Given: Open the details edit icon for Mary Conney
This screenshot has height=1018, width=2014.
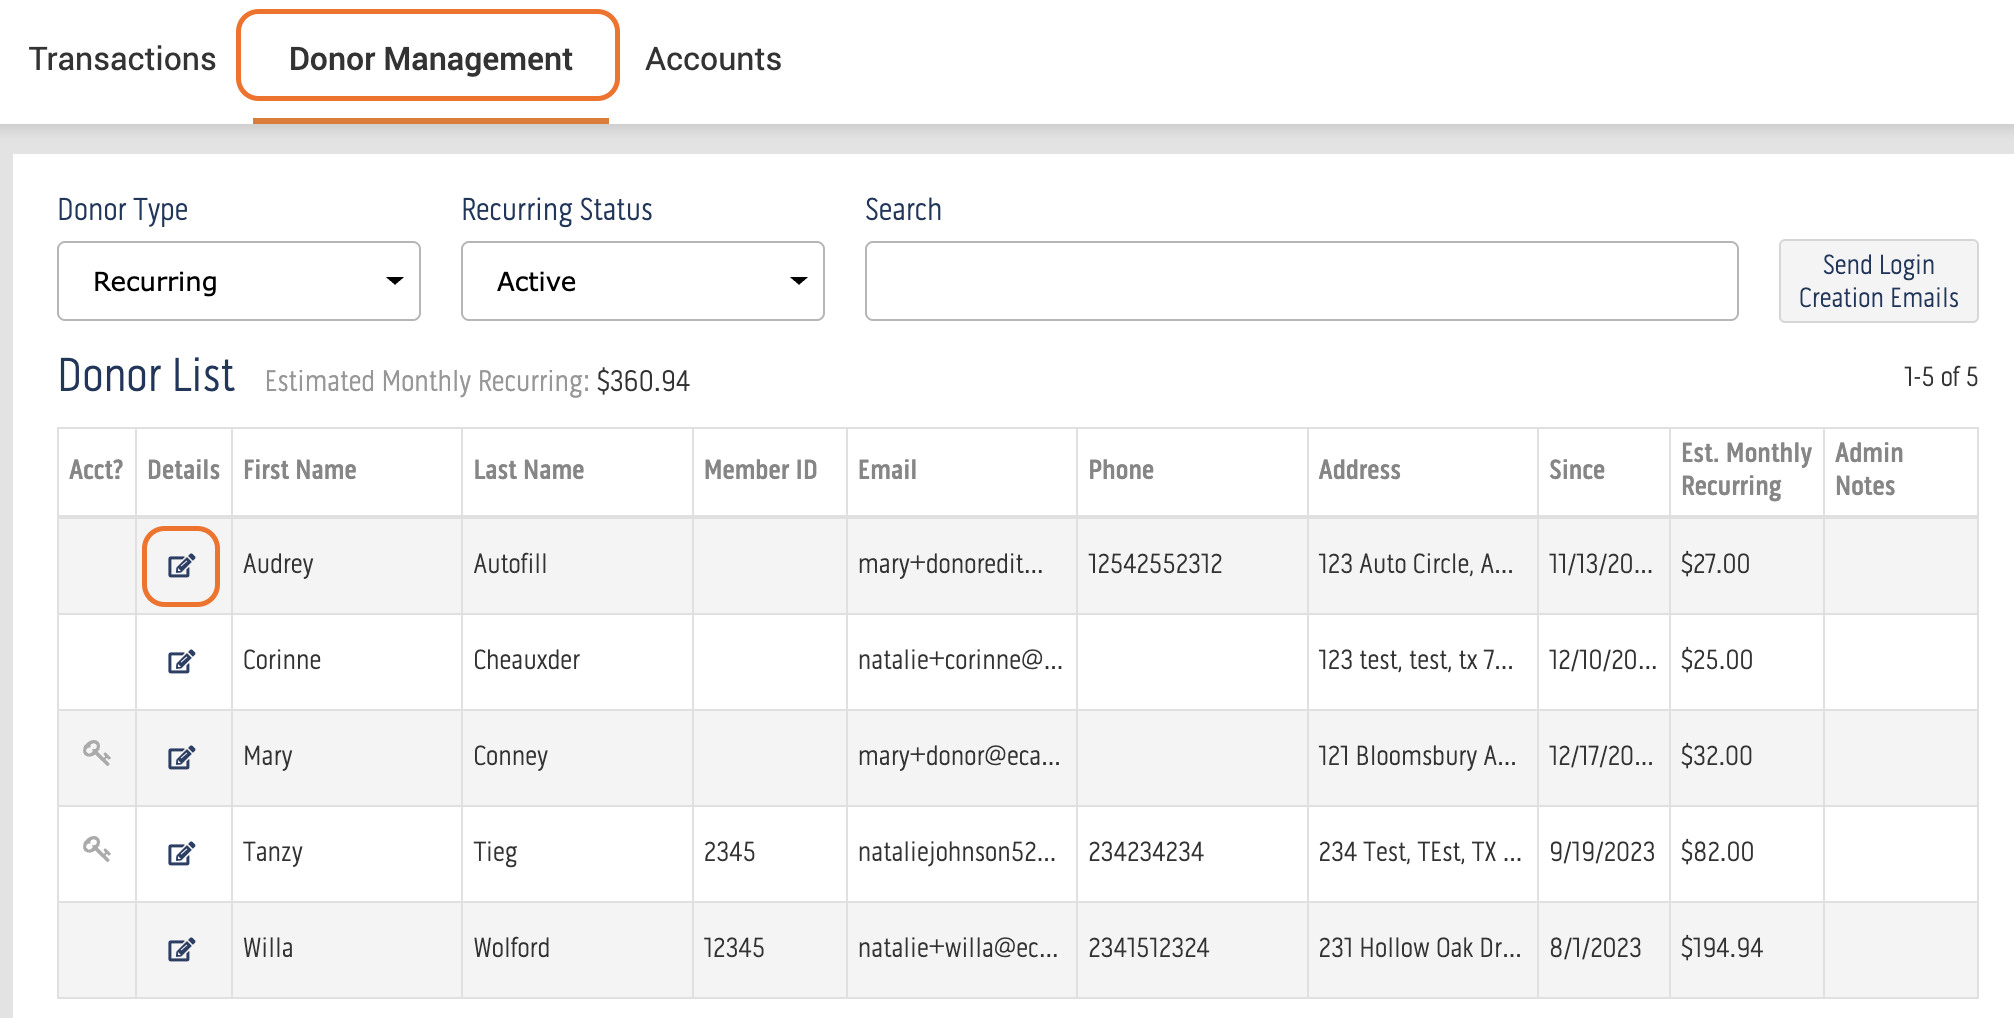Looking at the screenshot, I should [x=181, y=758].
